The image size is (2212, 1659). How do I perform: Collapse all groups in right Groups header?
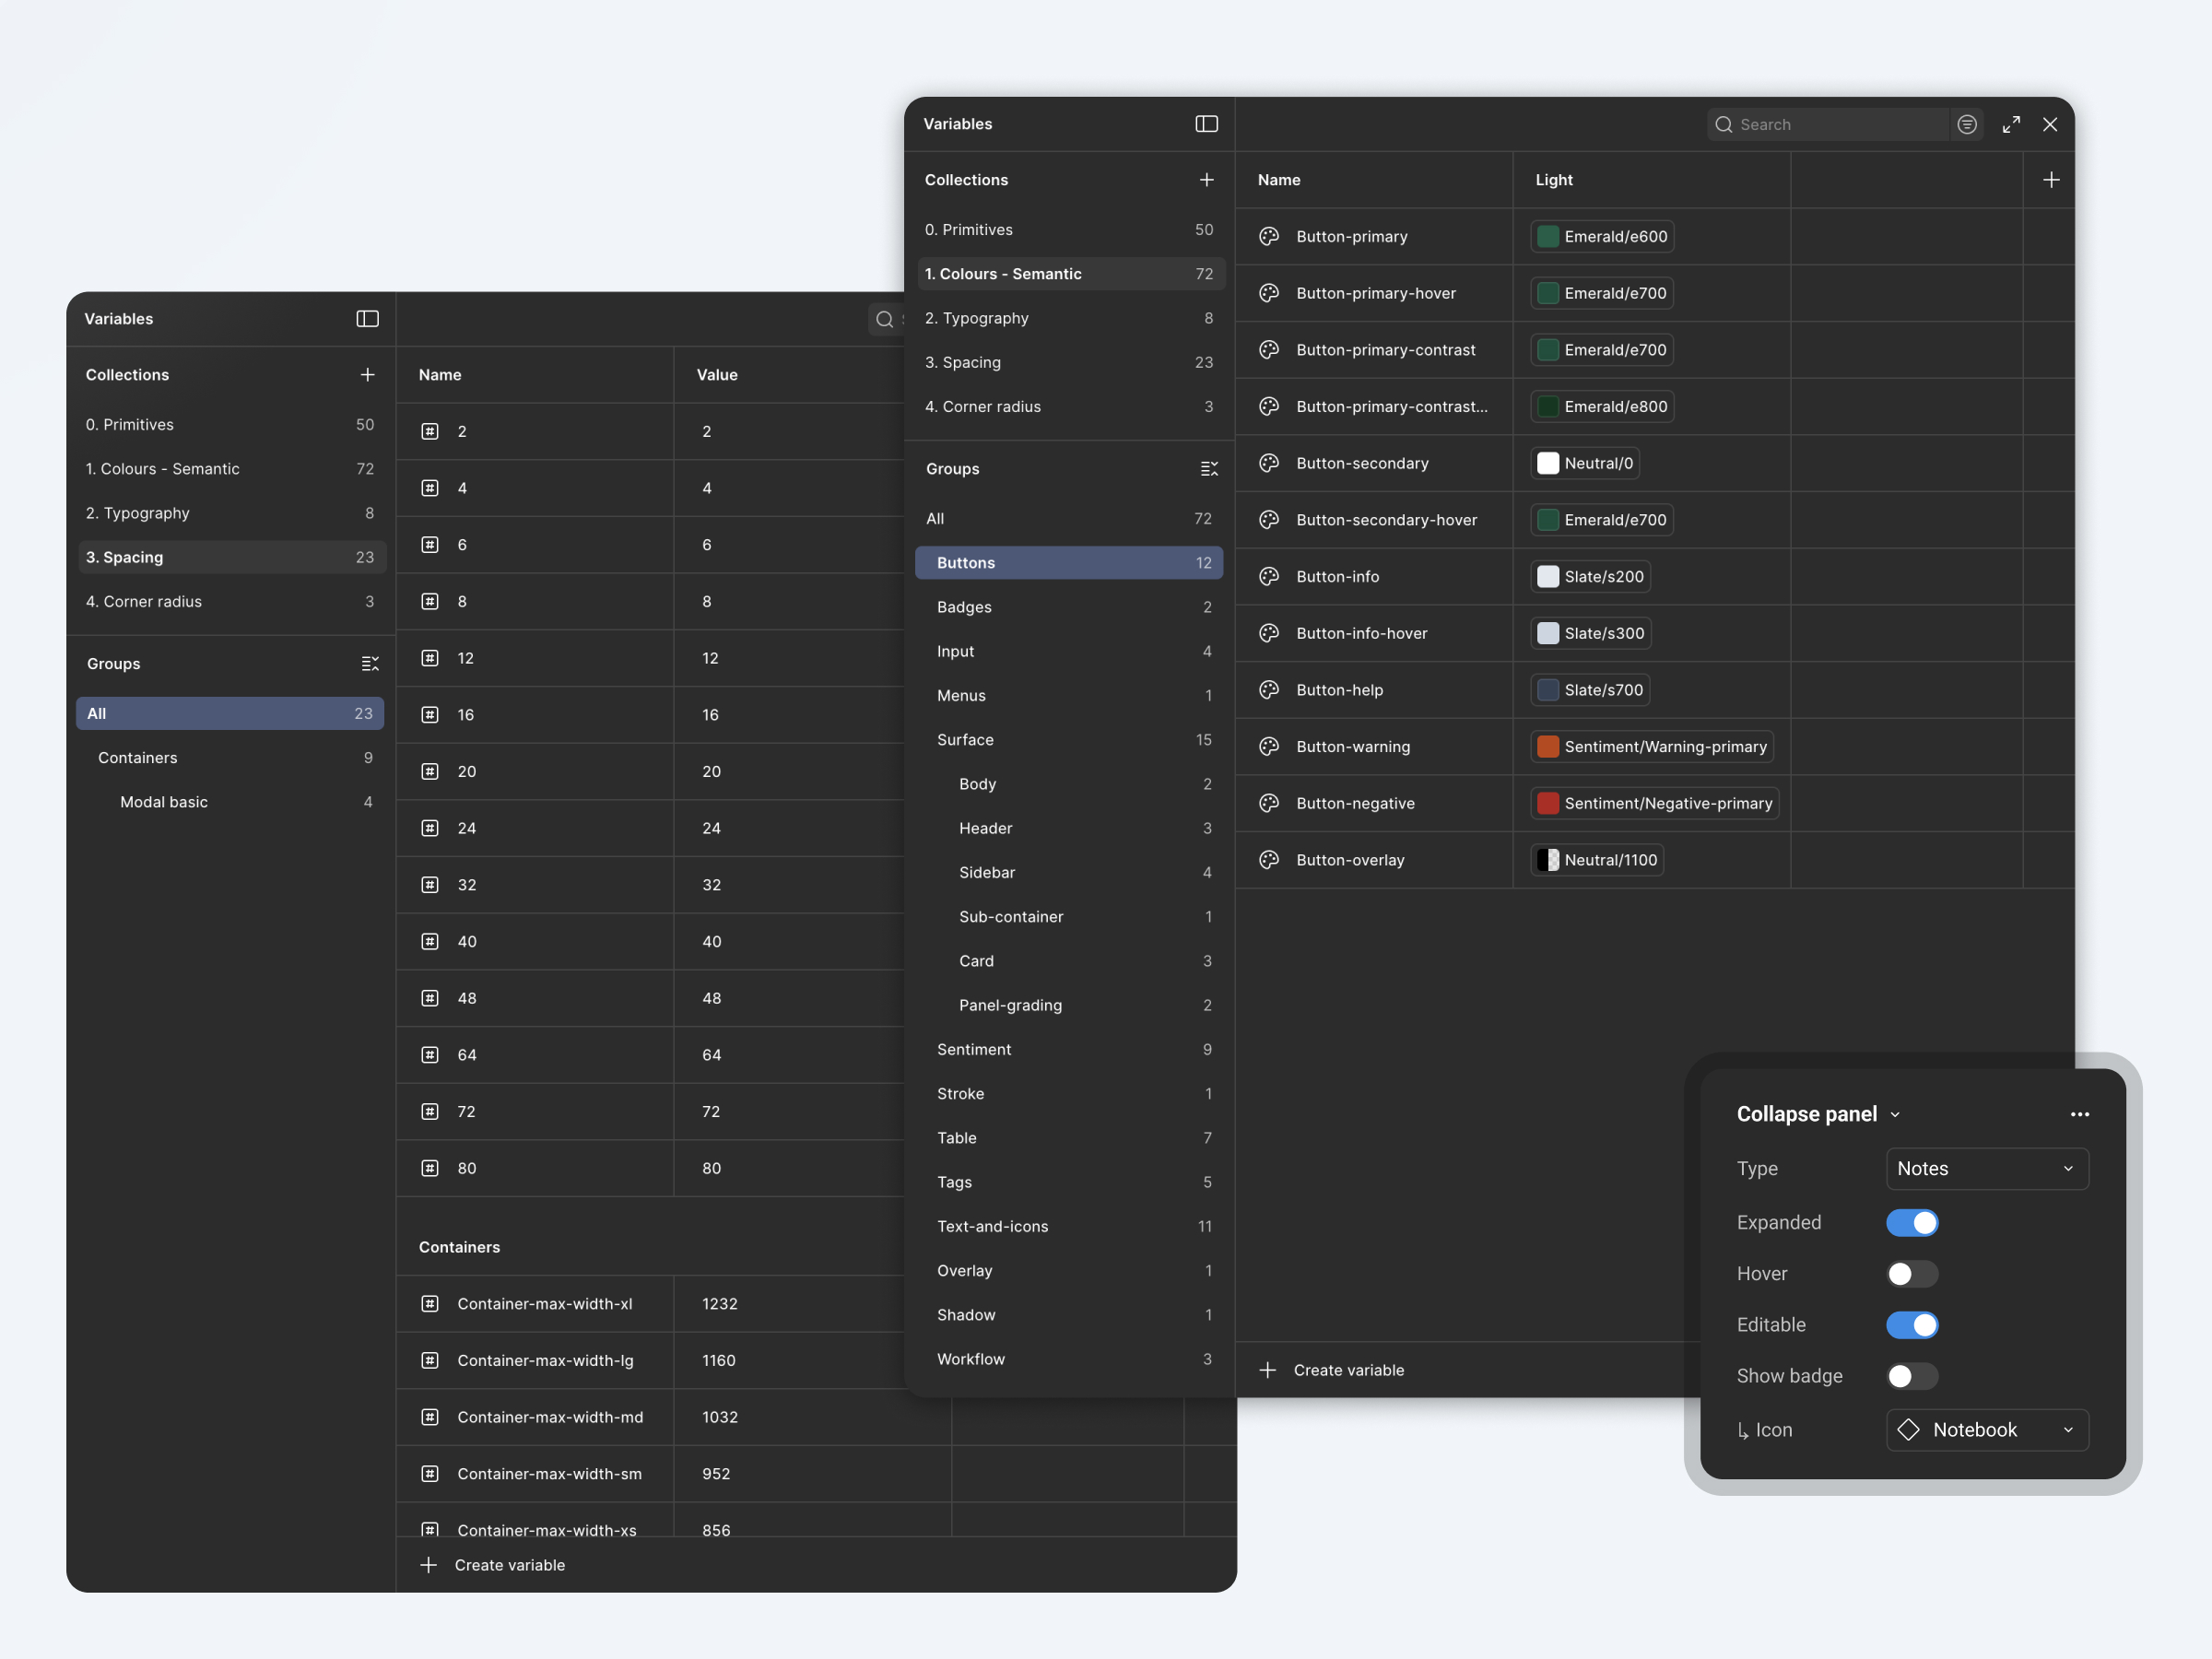(x=1209, y=469)
